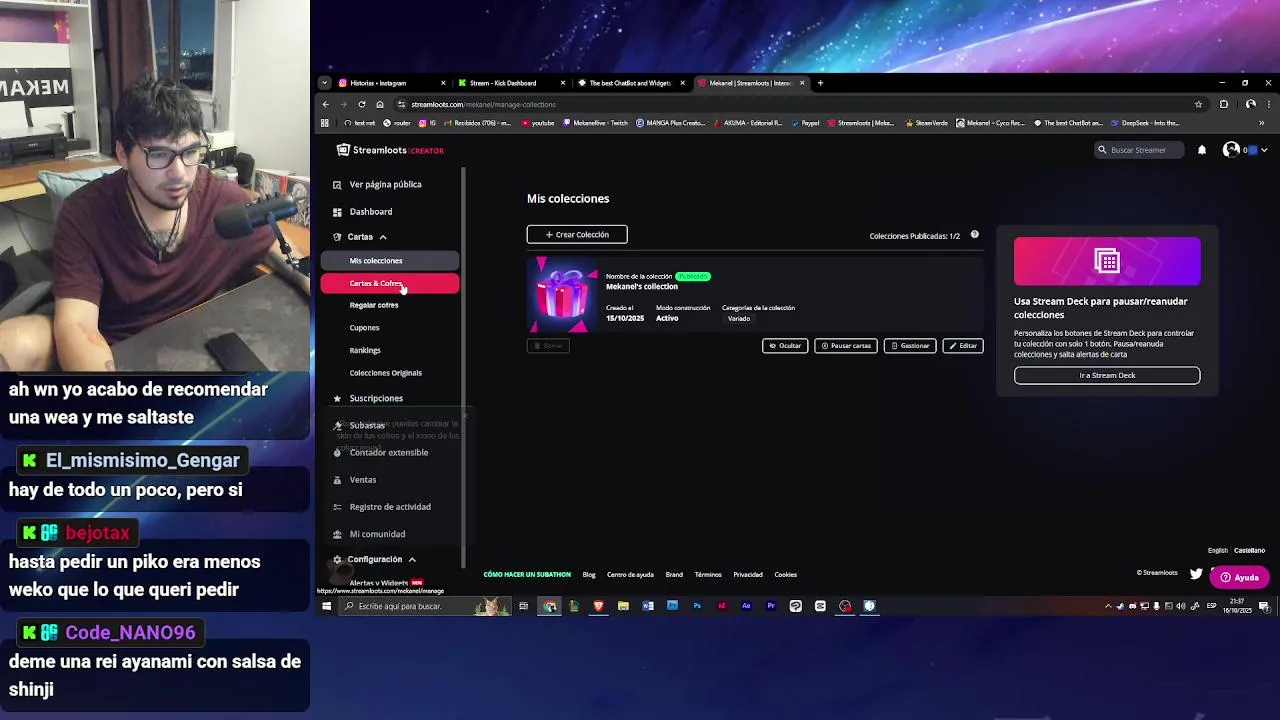Switch to Historias Instagram browser tab
Image resolution: width=1280 pixels, height=720 pixels.
pos(392,83)
